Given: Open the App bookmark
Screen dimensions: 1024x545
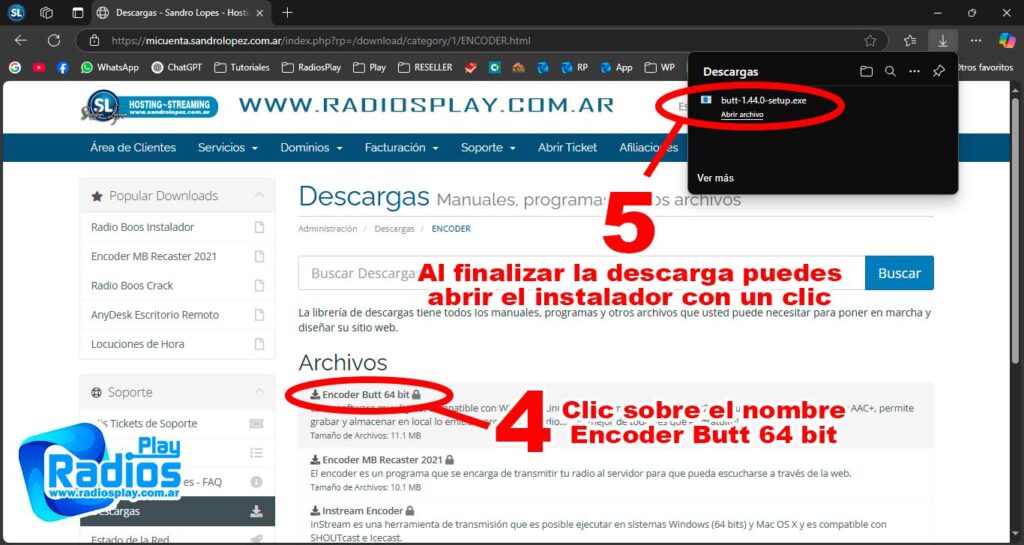Looking at the screenshot, I should pyautogui.click(x=616, y=67).
